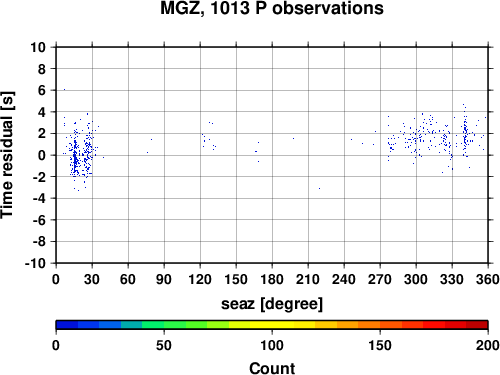This screenshot has height=375, width=500.
Task: Click the colorbar tick label 100
Action: [272, 345]
